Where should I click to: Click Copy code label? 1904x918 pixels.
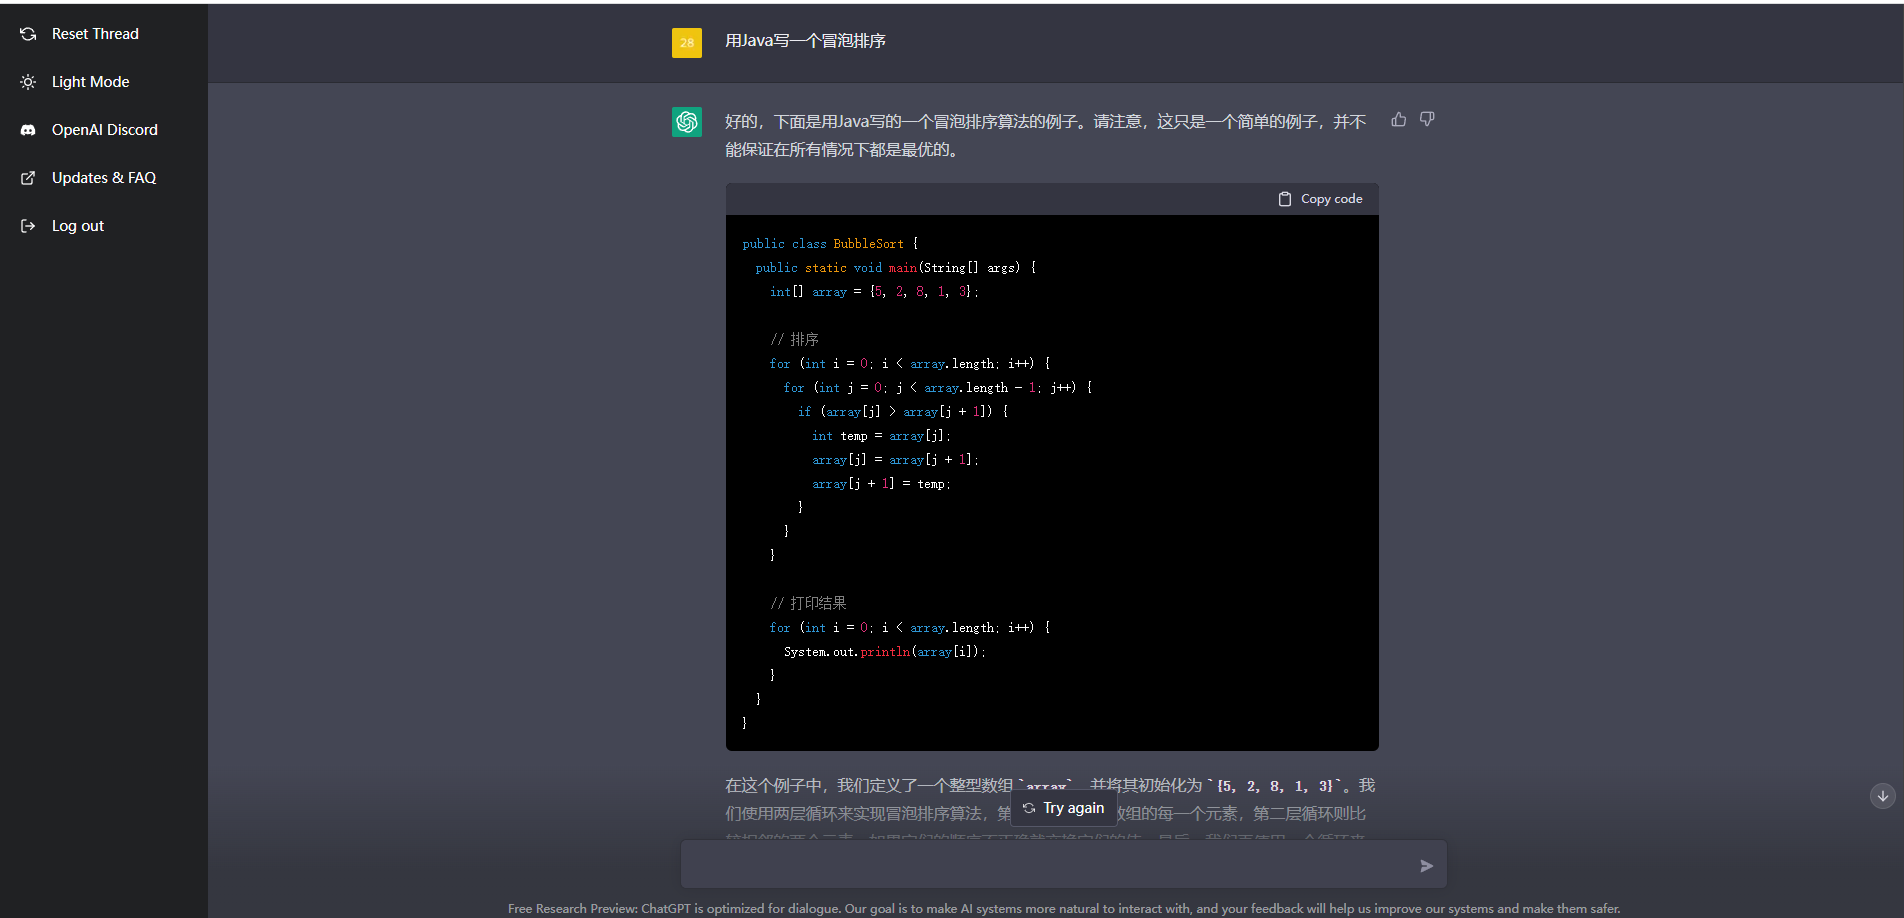1331,199
